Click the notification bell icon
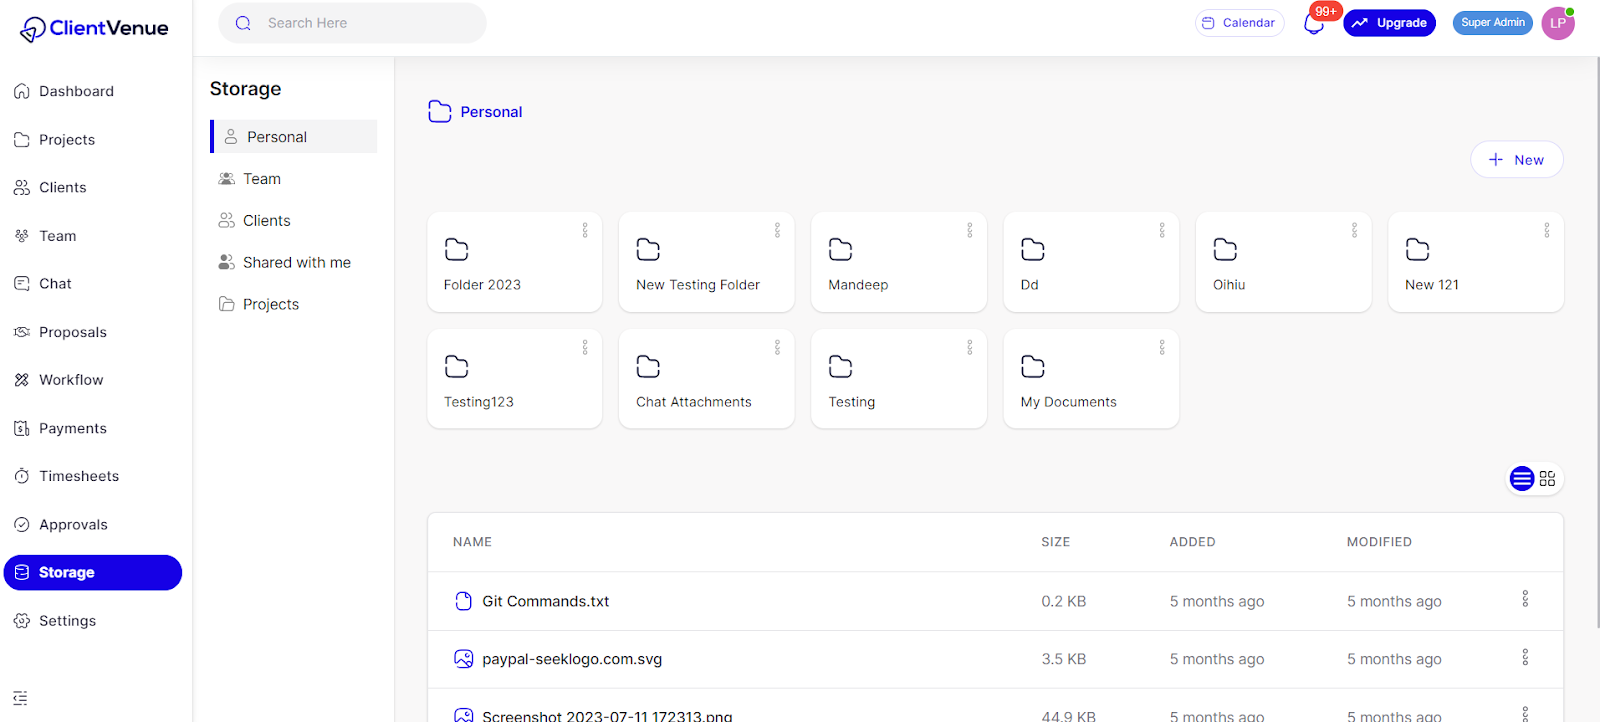The width and height of the screenshot is (1600, 722). [x=1314, y=24]
